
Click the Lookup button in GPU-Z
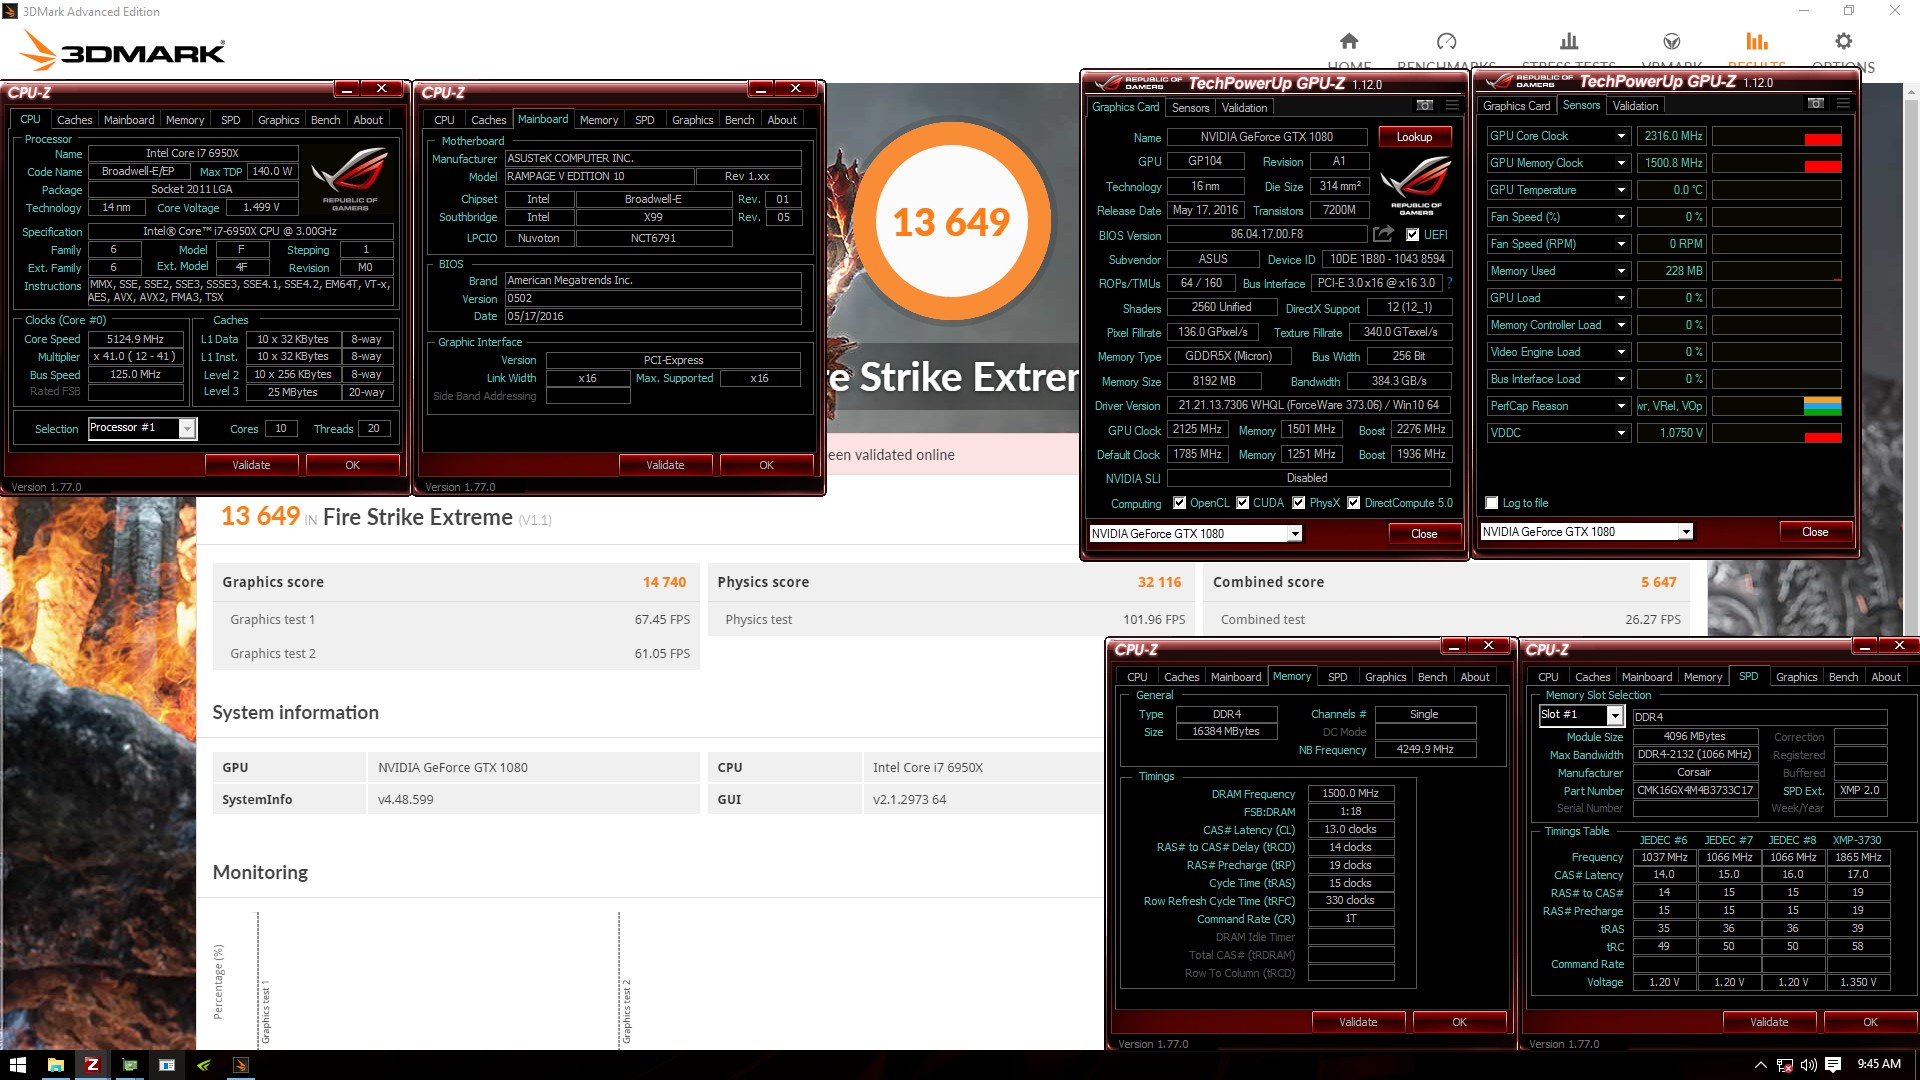[1414, 137]
